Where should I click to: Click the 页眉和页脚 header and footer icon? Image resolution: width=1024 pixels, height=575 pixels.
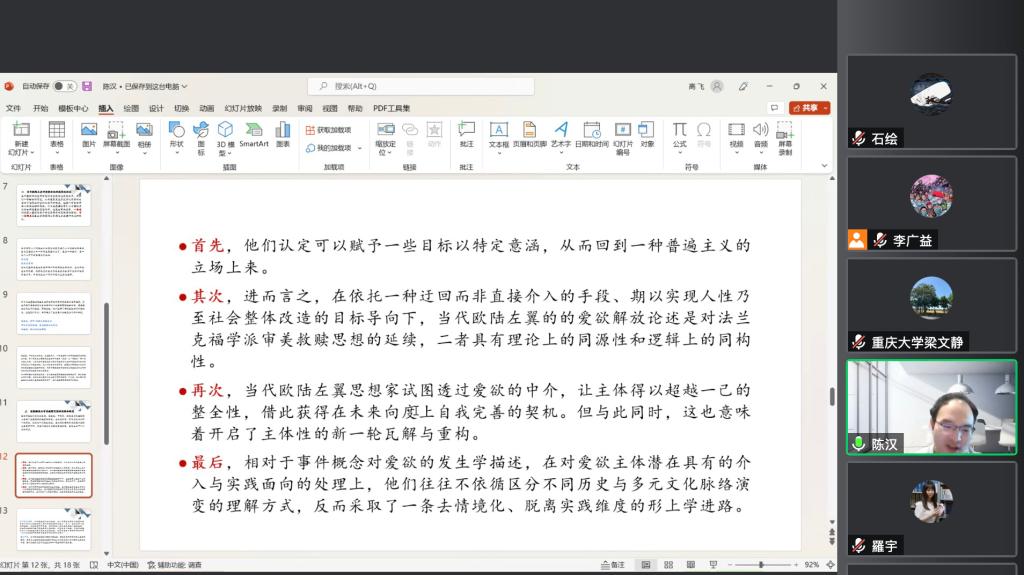530,134
